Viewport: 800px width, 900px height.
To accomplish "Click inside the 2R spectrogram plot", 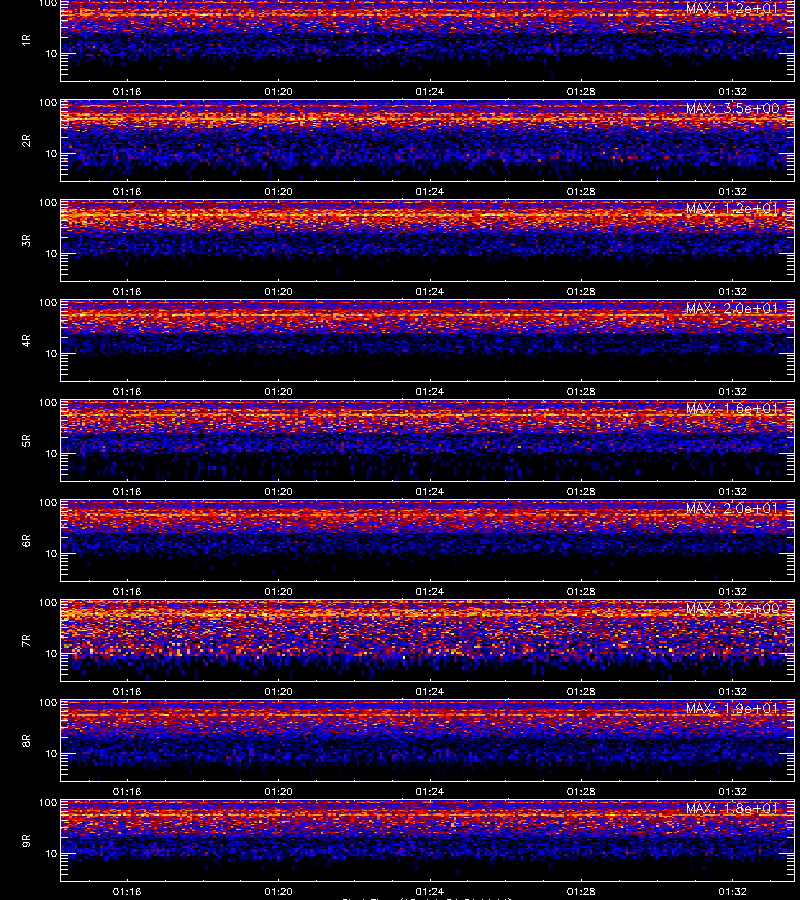I will [428, 141].
